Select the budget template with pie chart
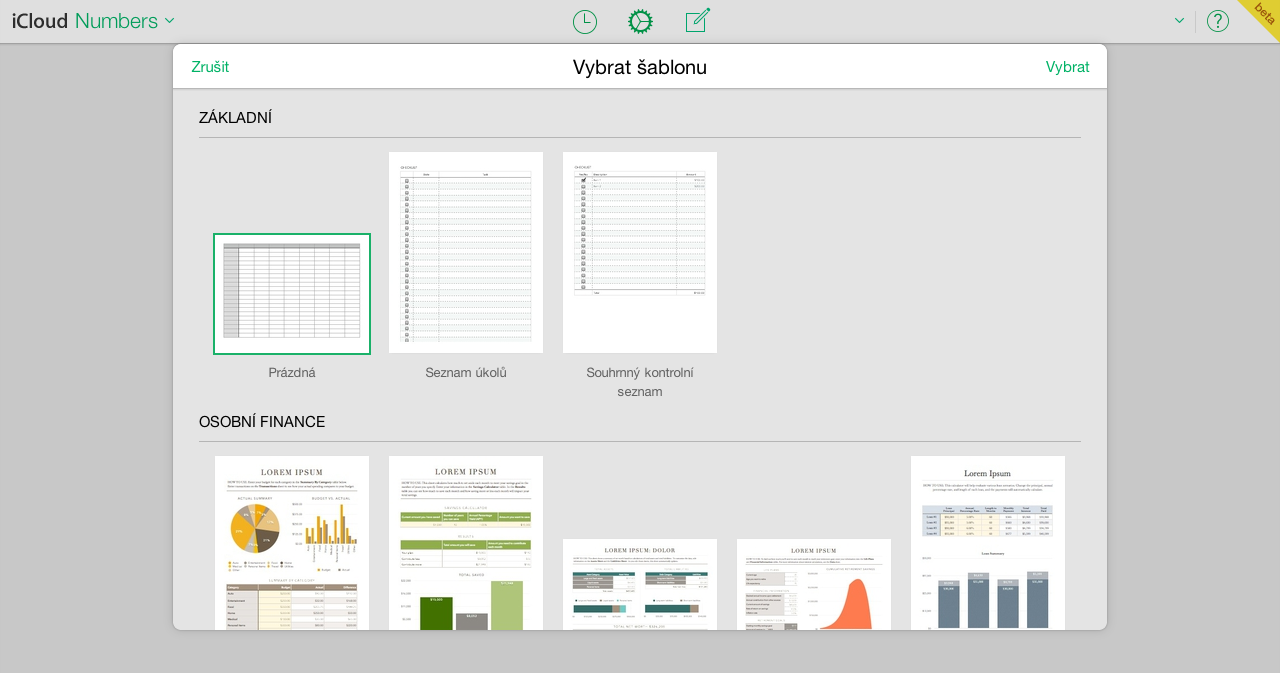The image size is (1280, 673). coord(292,543)
